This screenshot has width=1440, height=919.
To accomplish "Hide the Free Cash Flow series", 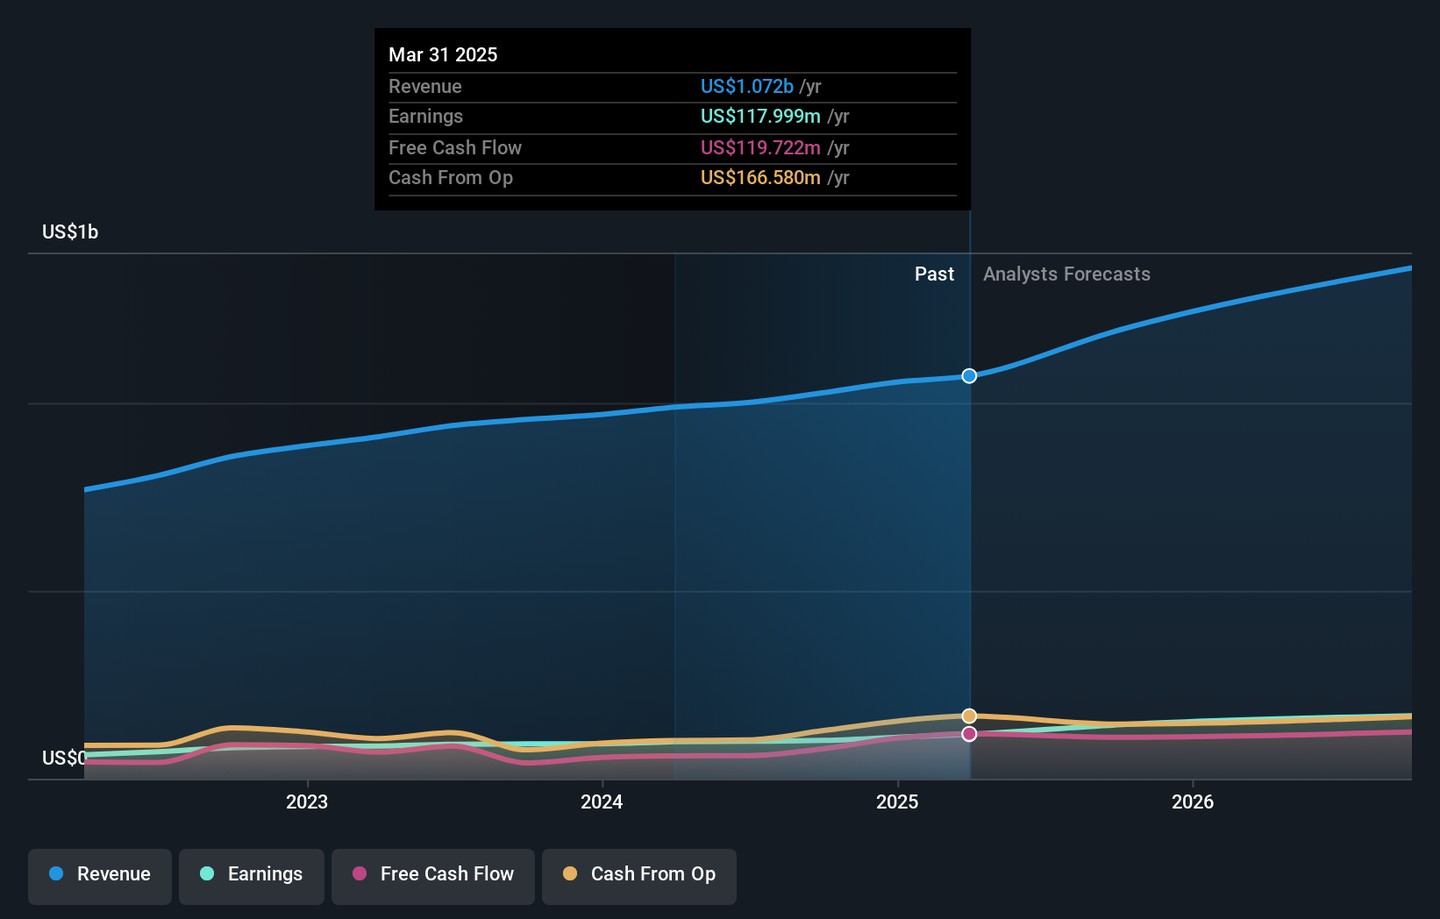I will click(x=433, y=874).
